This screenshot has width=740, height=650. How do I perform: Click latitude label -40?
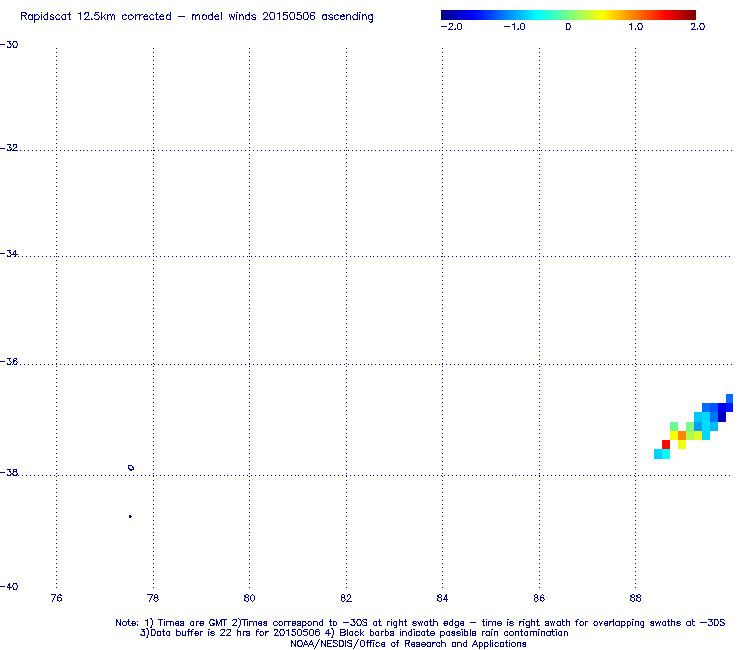pos(9,587)
